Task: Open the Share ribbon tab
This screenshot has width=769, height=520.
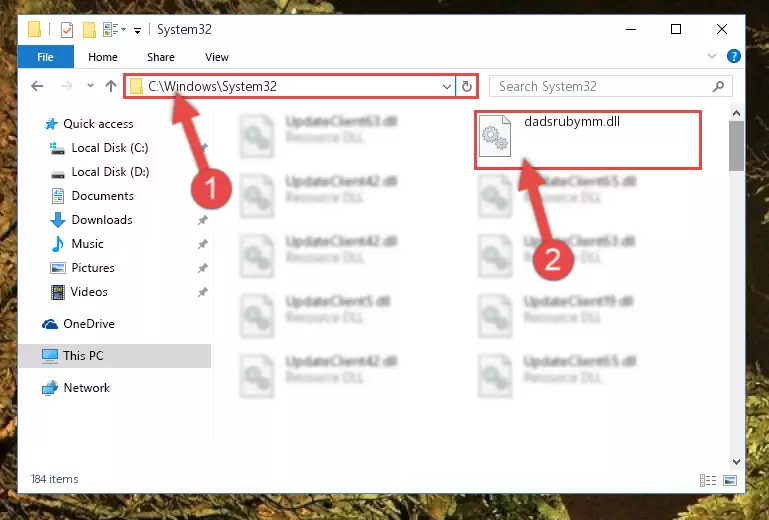Action: pyautogui.click(x=160, y=57)
